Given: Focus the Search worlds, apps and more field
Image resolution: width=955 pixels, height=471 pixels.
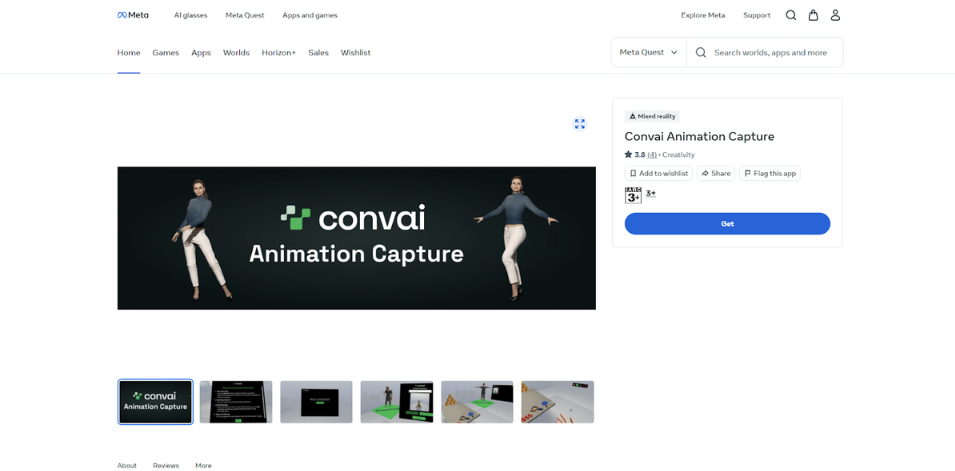Looking at the screenshot, I should pyautogui.click(x=765, y=52).
